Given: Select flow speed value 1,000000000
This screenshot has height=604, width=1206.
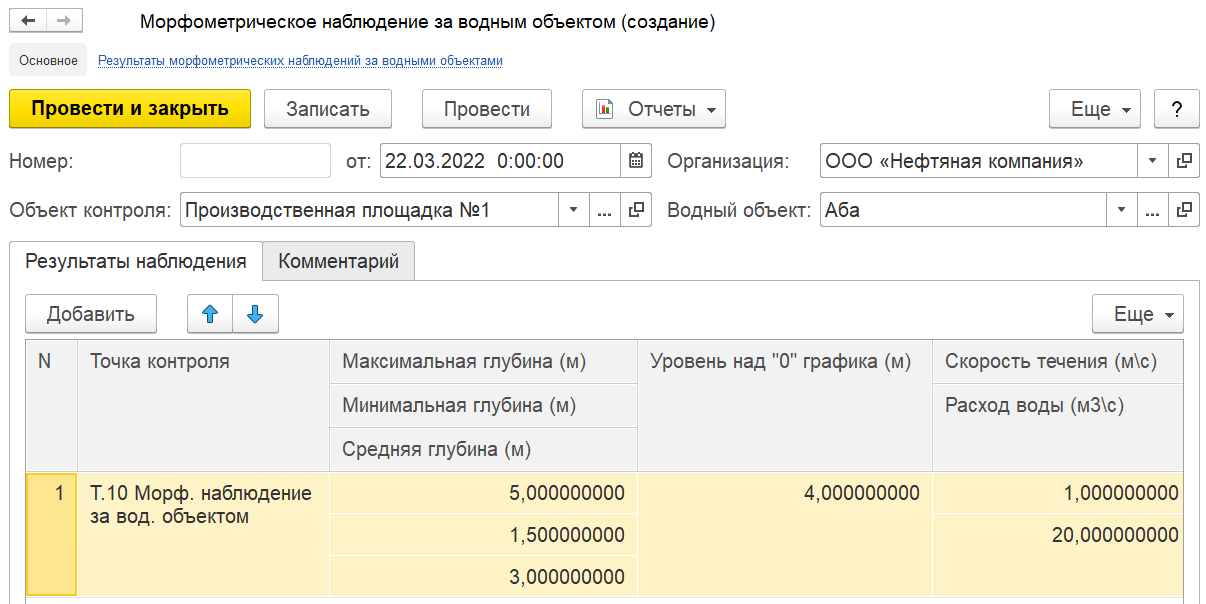Looking at the screenshot, I should [x=1058, y=493].
